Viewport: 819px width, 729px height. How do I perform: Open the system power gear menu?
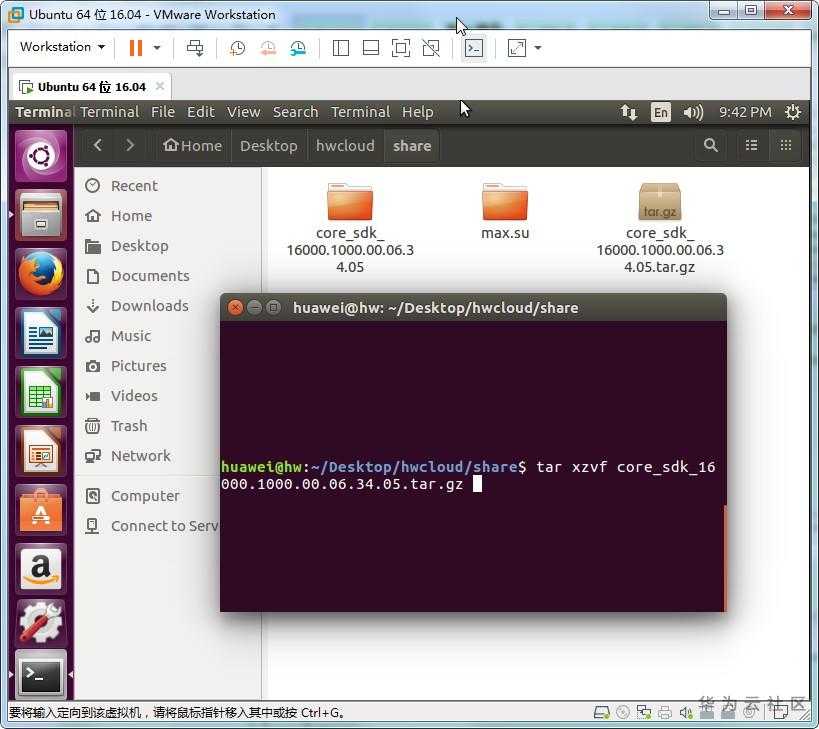tap(792, 112)
